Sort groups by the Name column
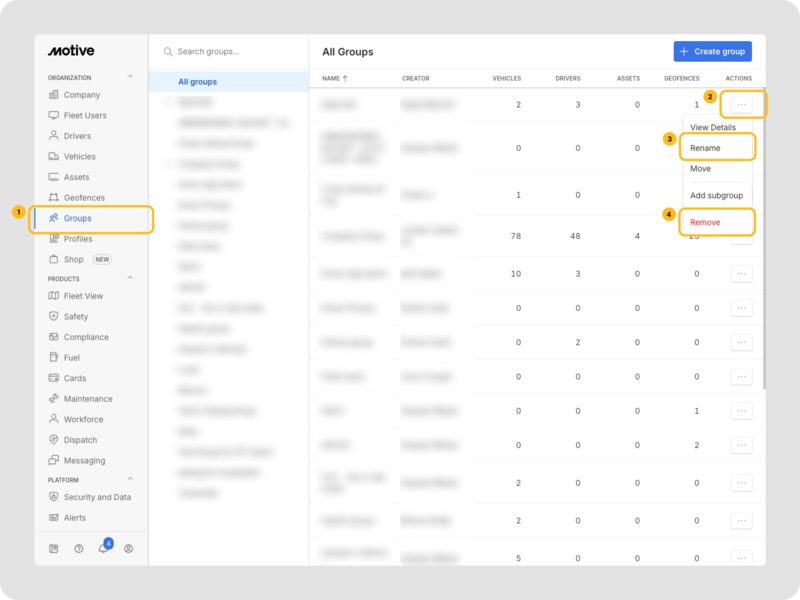This screenshot has height=600, width=800. click(335, 78)
